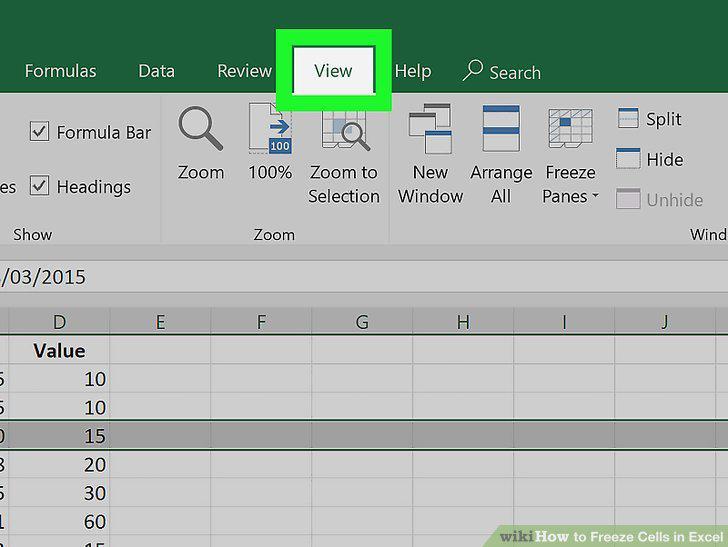
Task: Click the cell containing 15 in highlighted row
Action: point(59,436)
